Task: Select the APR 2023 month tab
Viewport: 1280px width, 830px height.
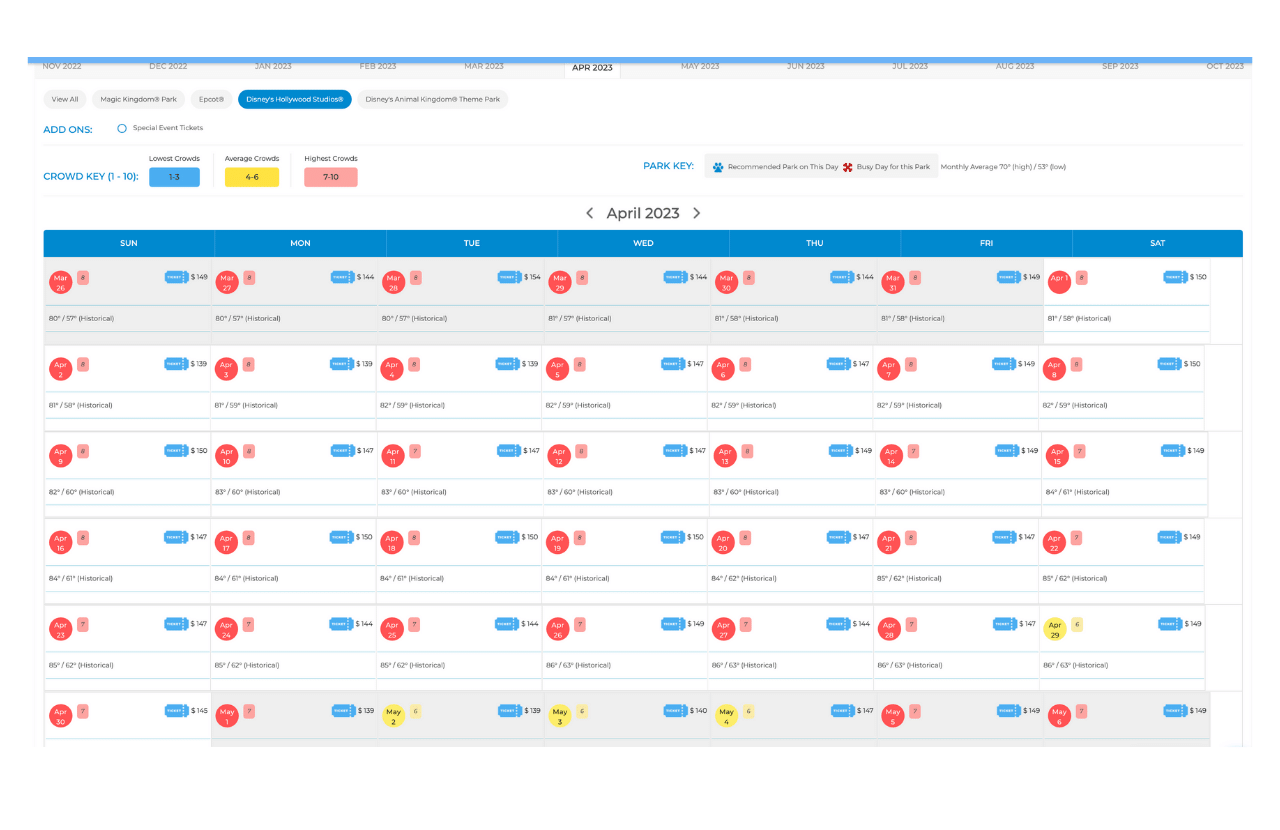Action: click(592, 68)
